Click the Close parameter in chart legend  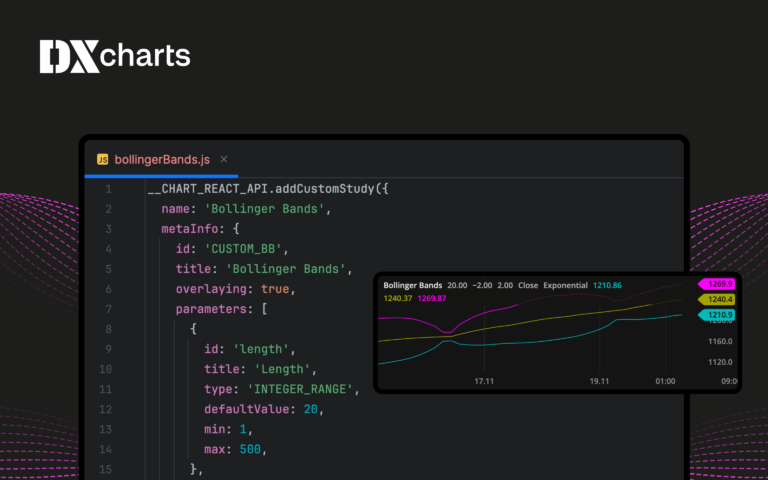pos(528,285)
